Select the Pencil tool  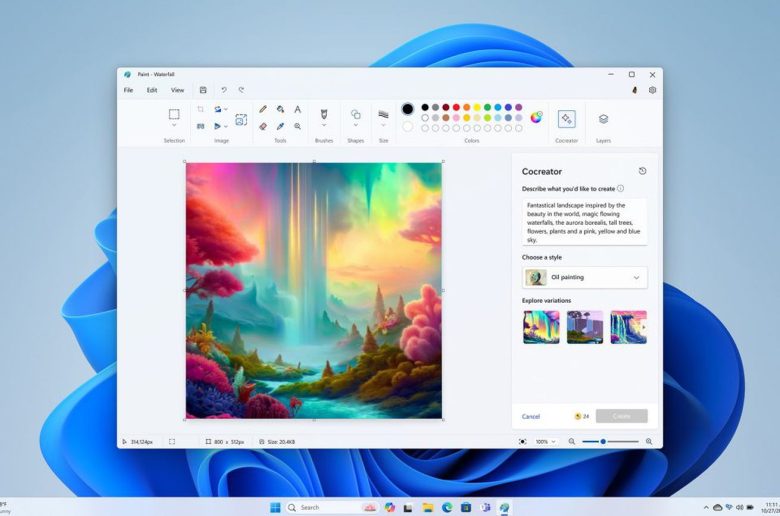tap(263, 109)
